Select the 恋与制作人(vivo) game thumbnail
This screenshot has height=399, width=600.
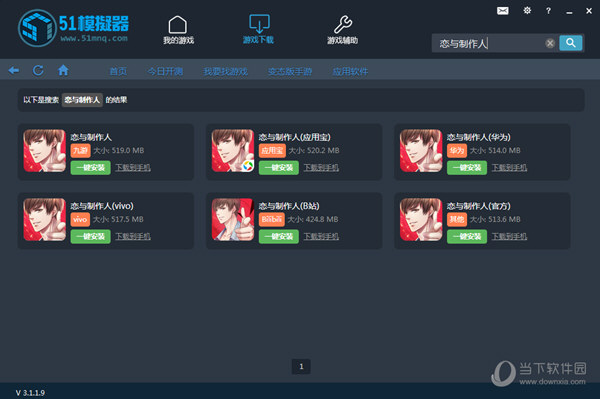pos(44,219)
